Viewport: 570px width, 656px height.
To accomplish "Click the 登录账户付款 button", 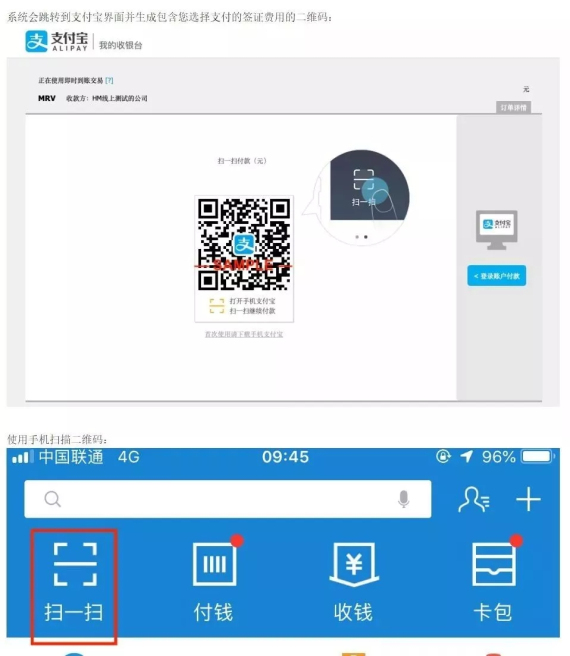I will tap(496, 276).
